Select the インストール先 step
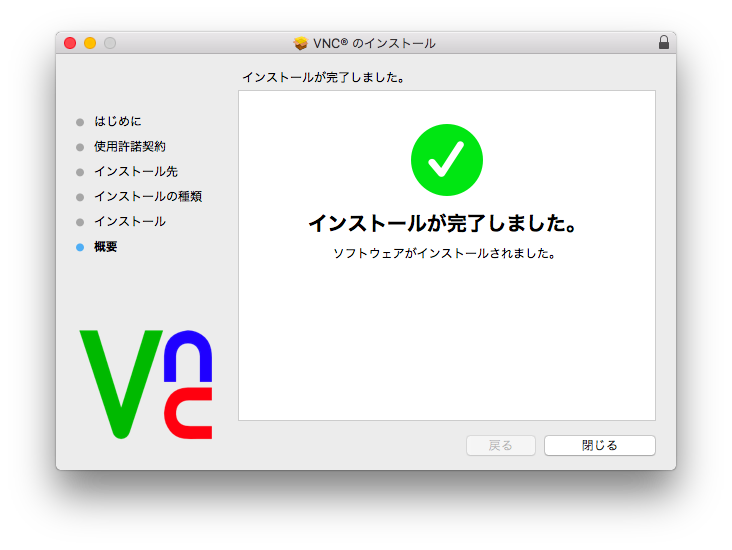This screenshot has width=732, height=550. 136,172
